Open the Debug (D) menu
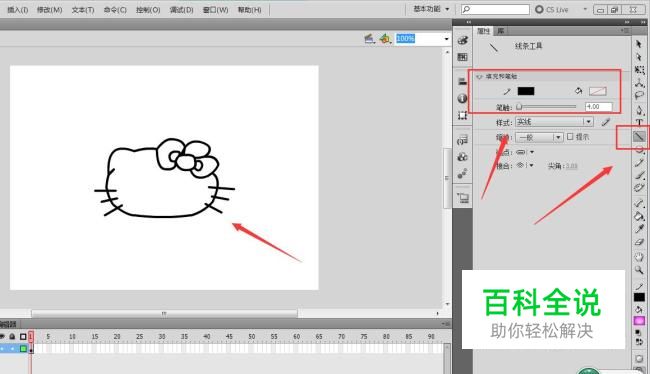The width and height of the screenshot is (650, 374). pyautogui.click(x=182, y=10)
